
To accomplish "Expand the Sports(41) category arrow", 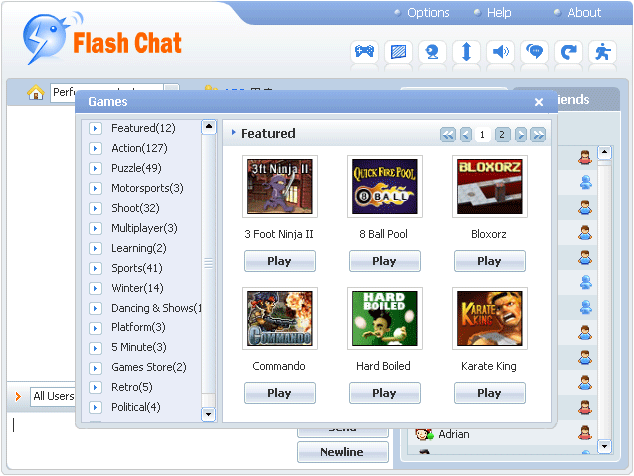I will click(x=95, y=269).
